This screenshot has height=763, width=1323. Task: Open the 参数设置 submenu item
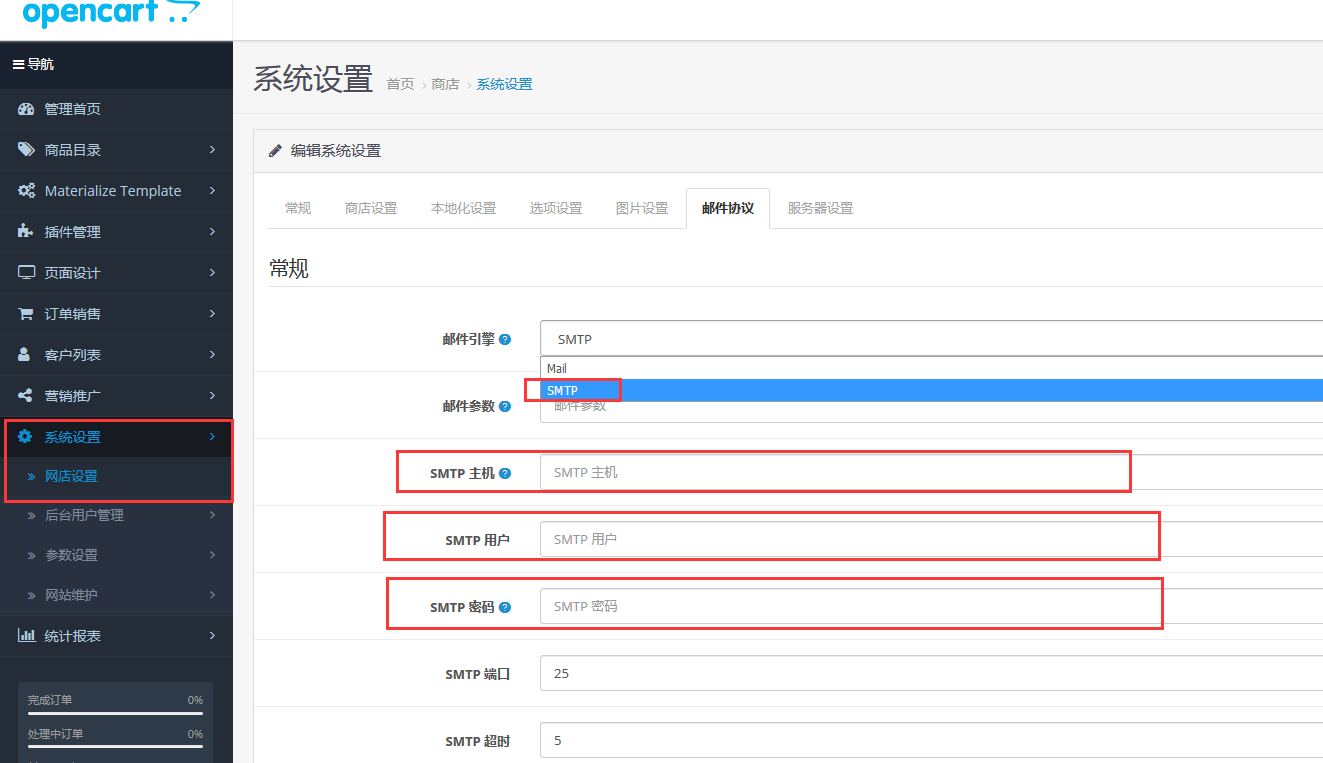pos(116,555)
